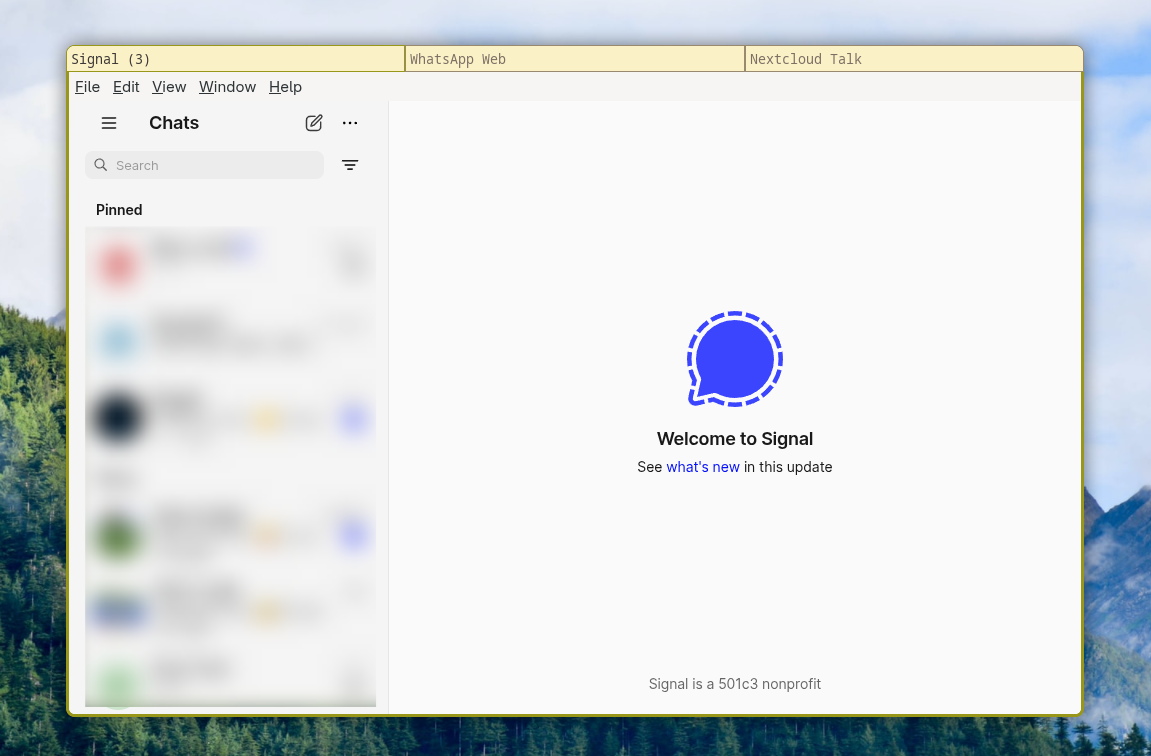Click the filter chats icon
1151x756 pixels.
click(350, 165)
